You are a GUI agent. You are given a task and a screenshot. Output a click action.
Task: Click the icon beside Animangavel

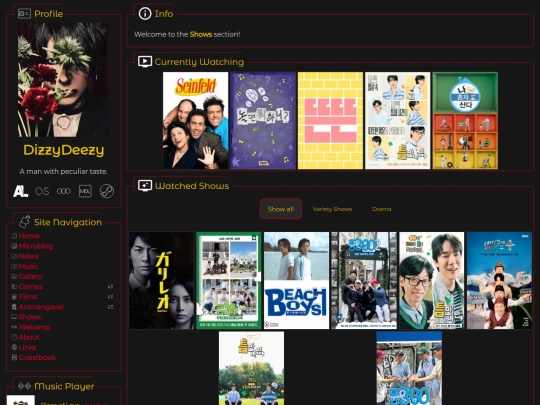coord(14,307)
